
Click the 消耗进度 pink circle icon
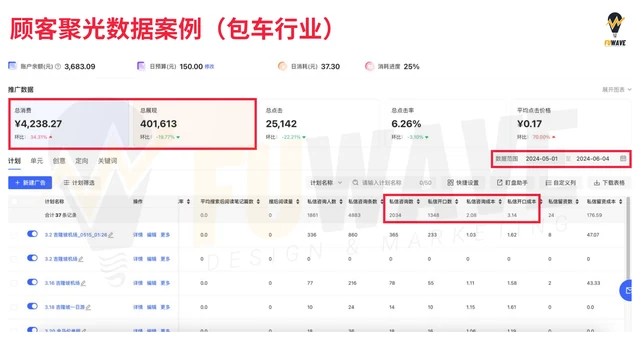[369, 66]
